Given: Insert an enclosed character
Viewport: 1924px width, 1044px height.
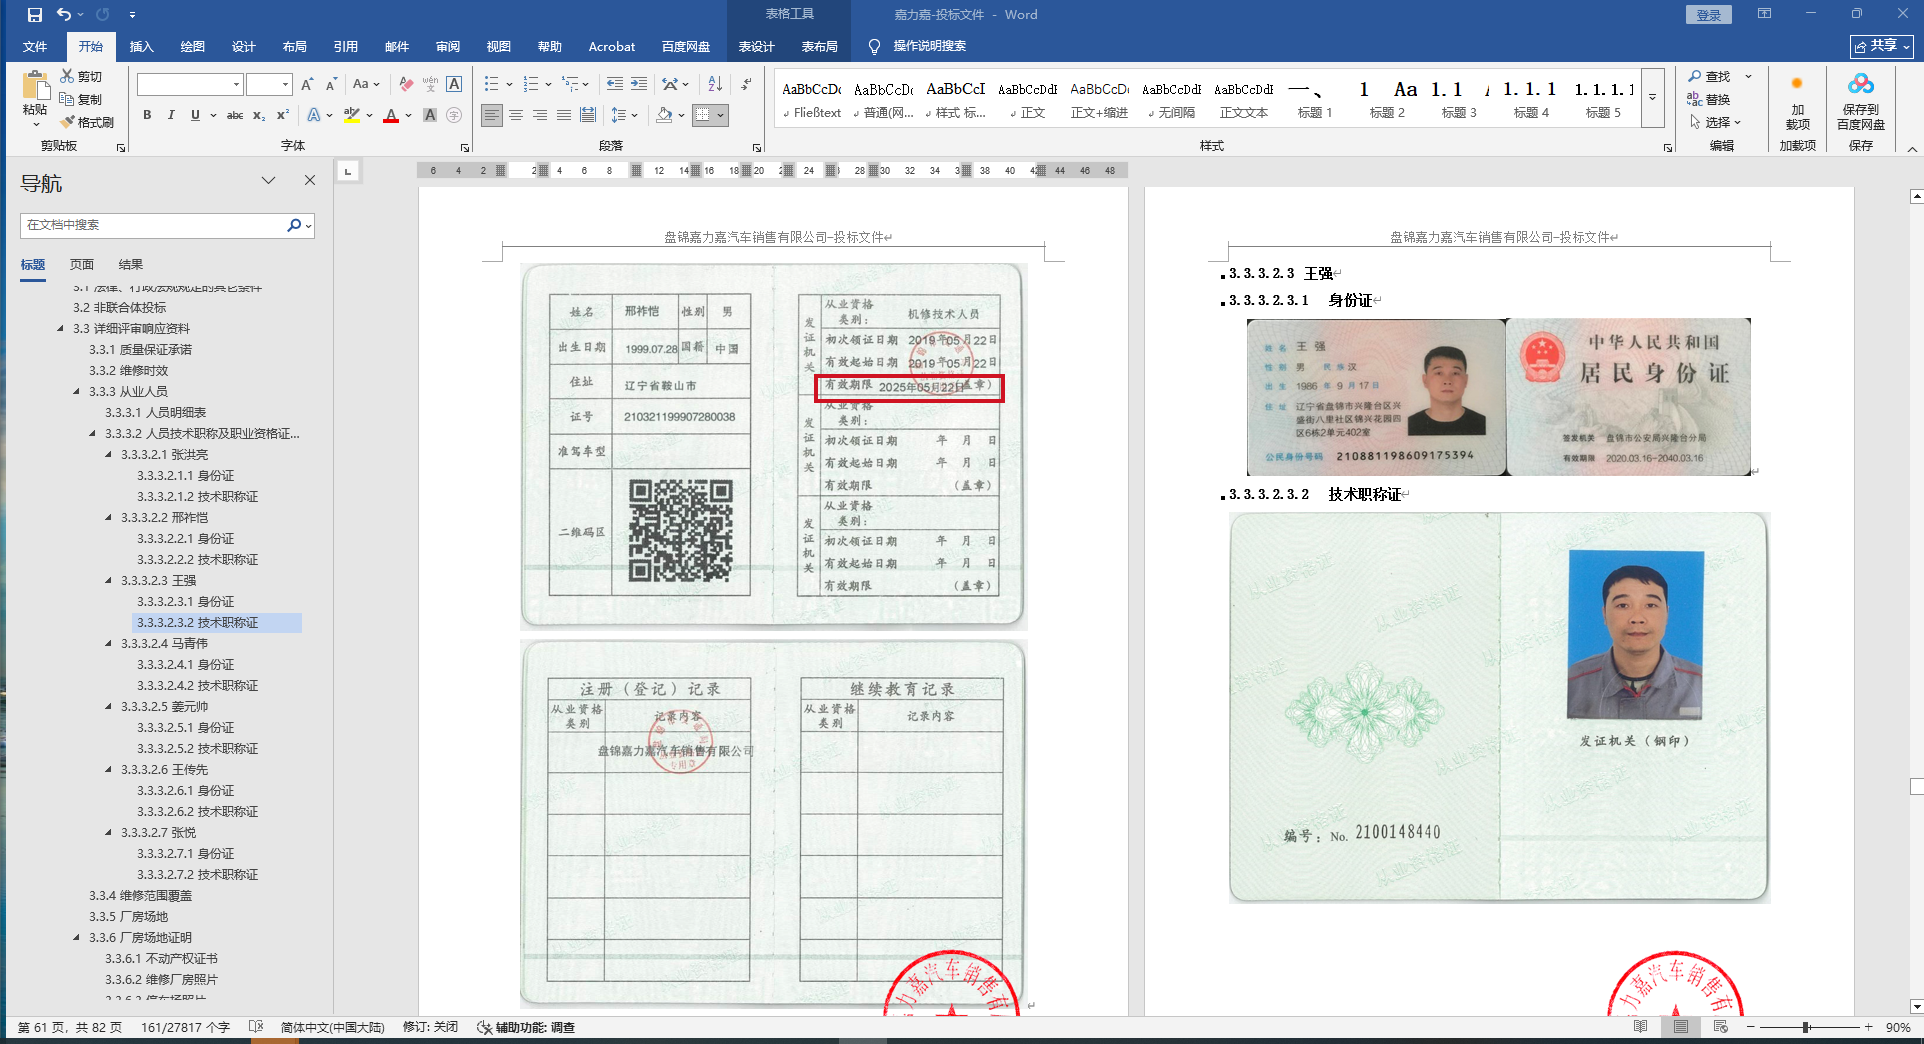Looking at the screenshot, I should click(x=454, y=115).
